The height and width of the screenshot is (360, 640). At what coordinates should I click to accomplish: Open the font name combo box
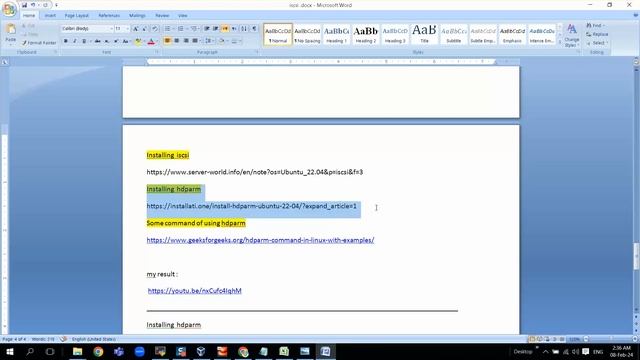click(x=87, y=29)
